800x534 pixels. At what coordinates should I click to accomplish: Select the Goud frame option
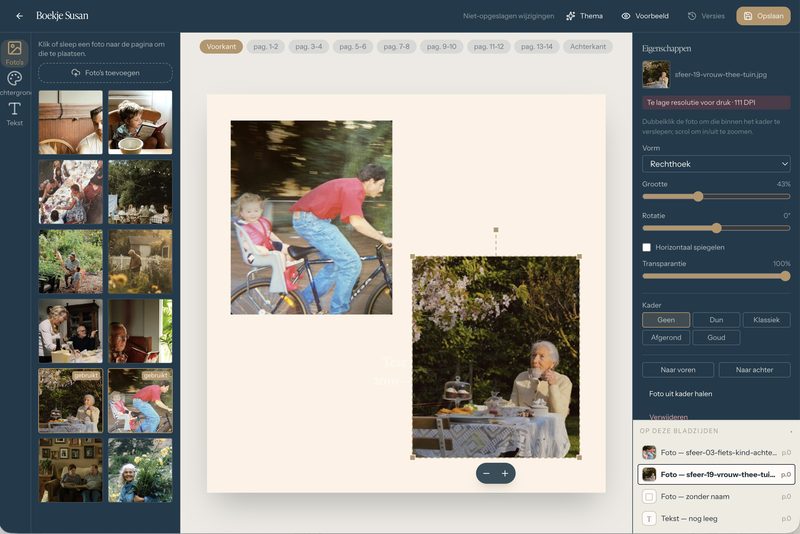click(x=716, y=337)
